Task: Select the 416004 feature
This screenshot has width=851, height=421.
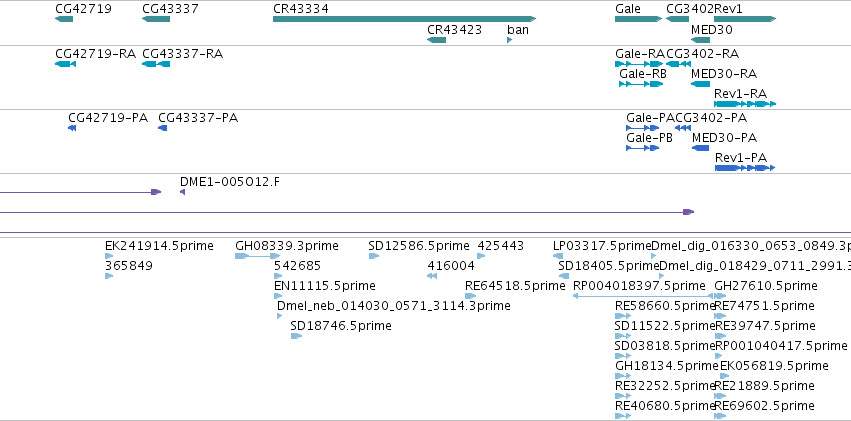Action: click(432, 276)
